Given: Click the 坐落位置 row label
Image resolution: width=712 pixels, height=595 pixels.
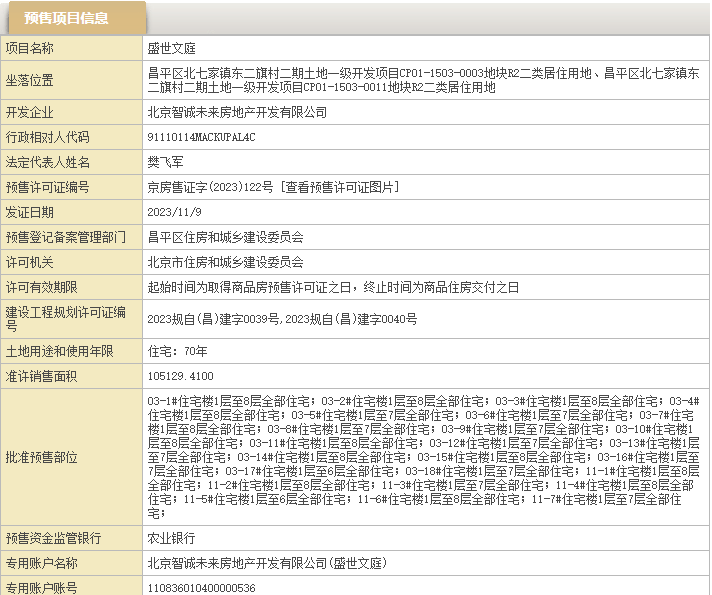Looking at the screenshot, I should point(30,80).
